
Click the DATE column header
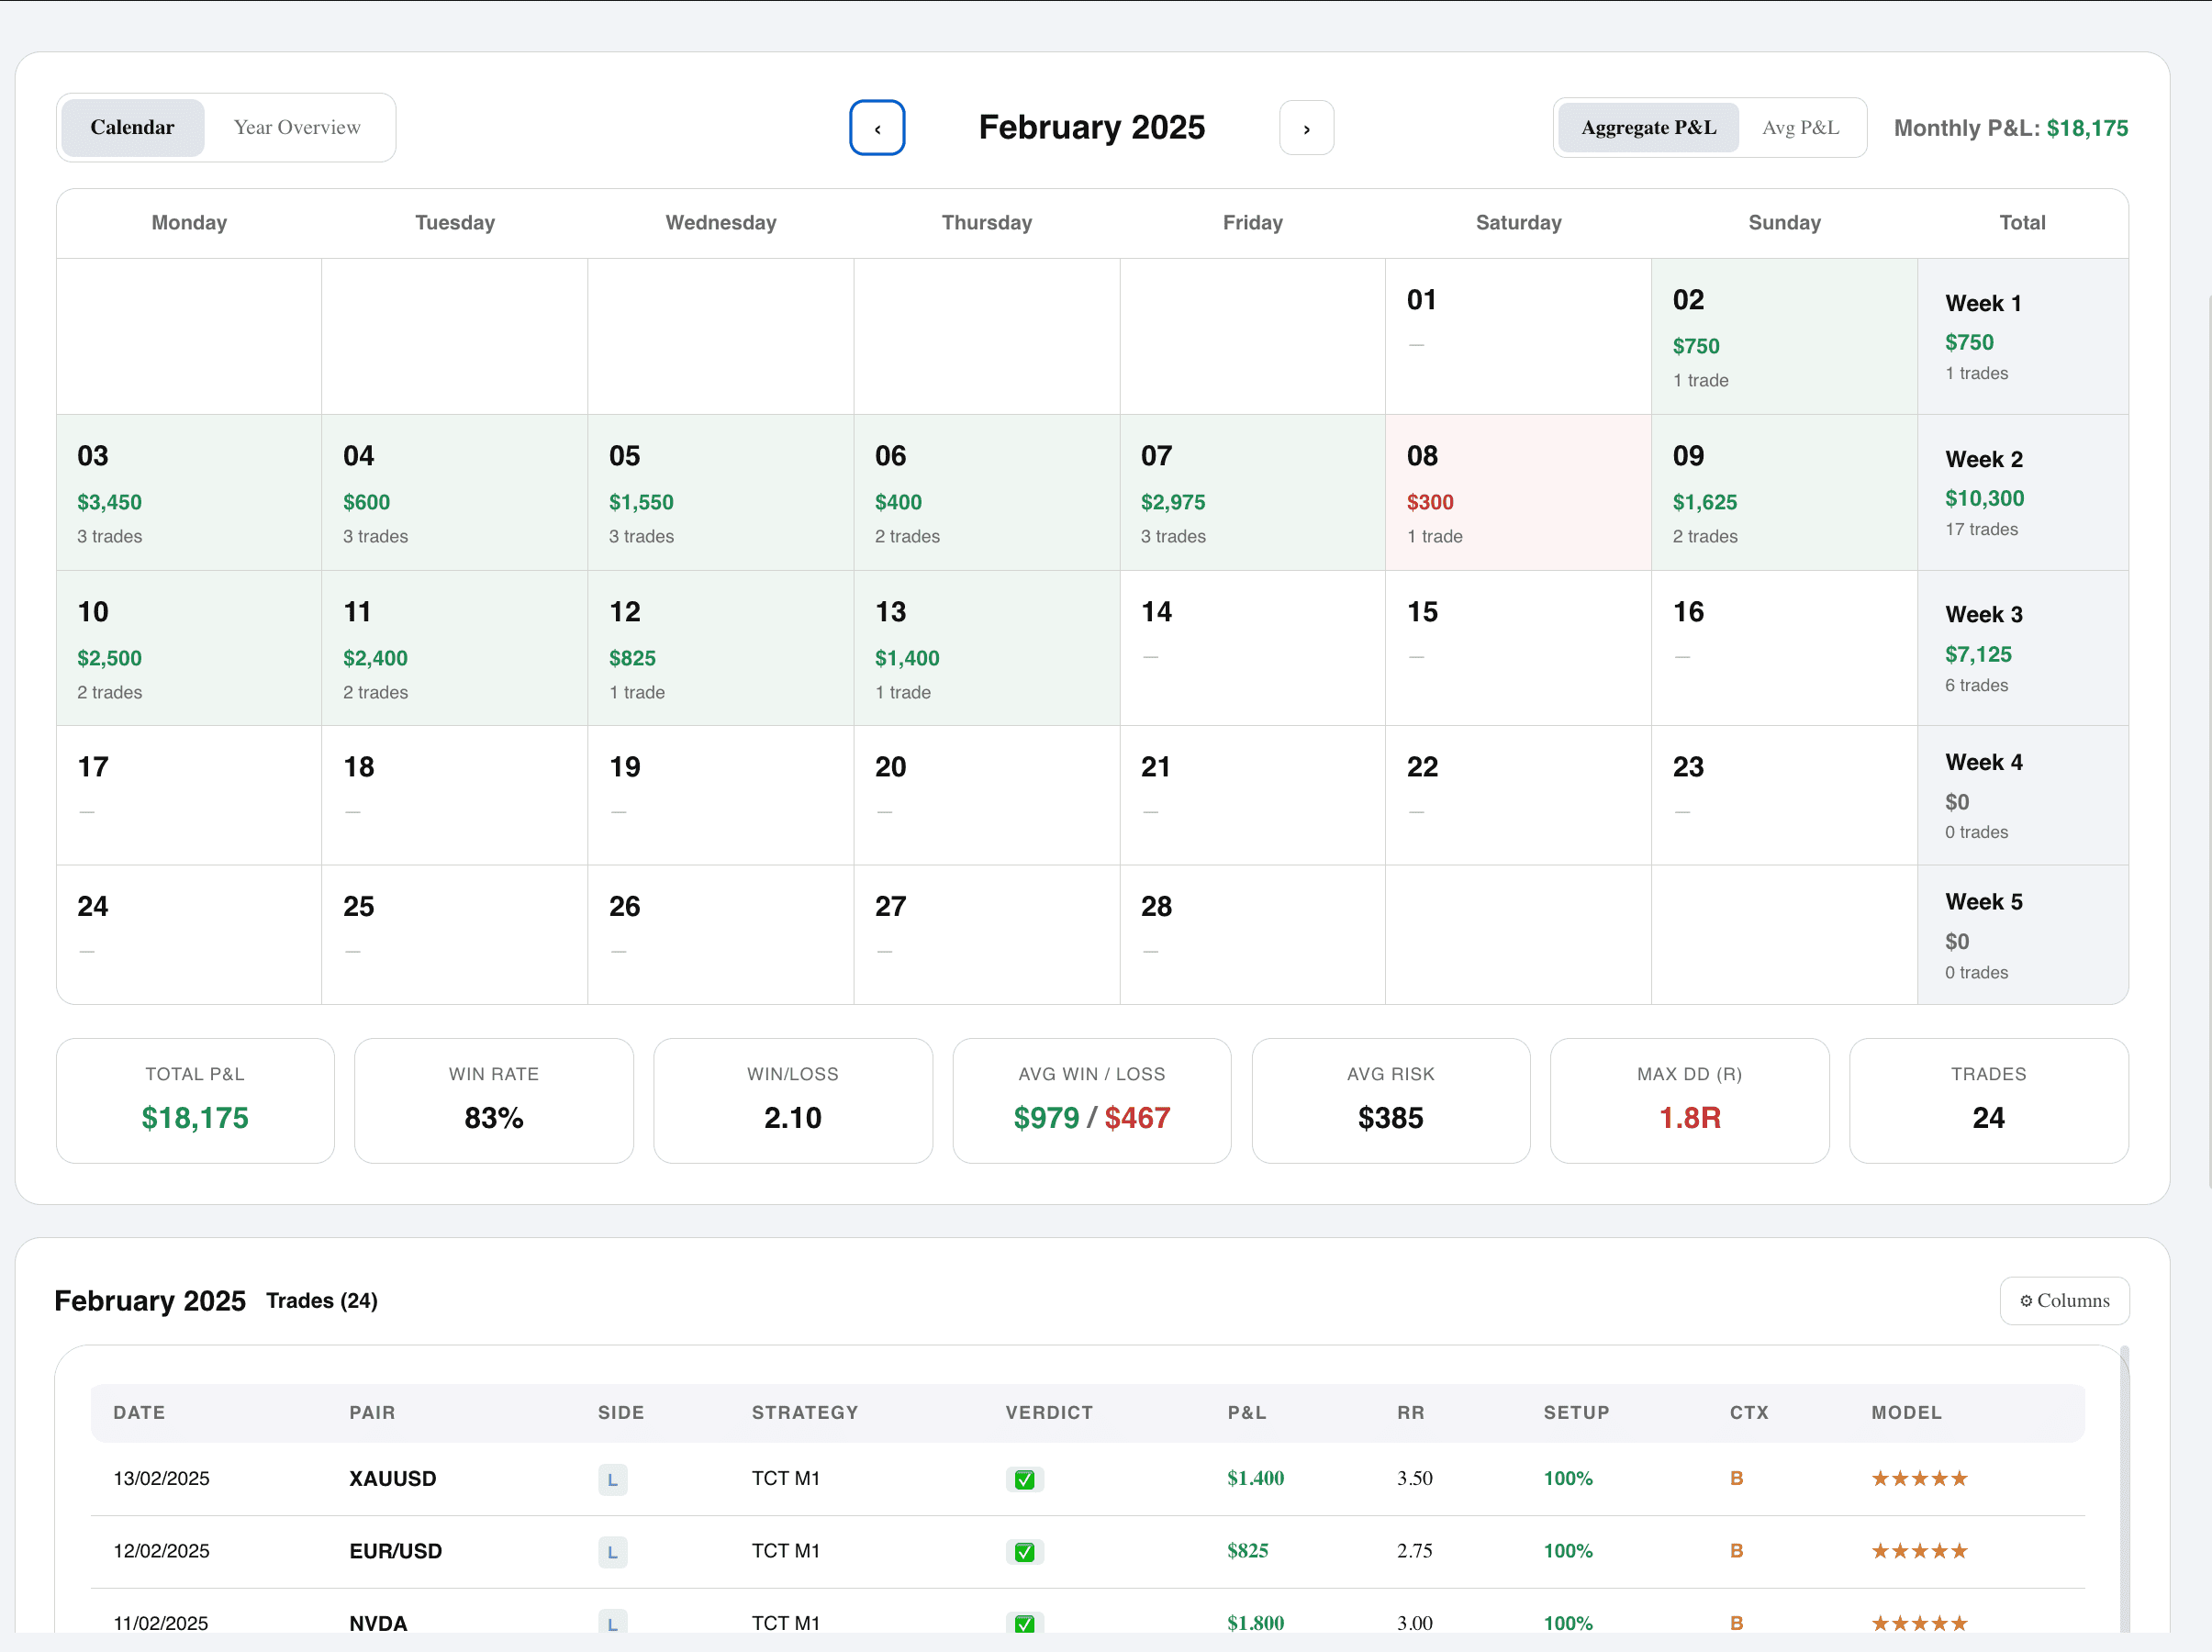pyautogui.click(x=139, y=1413)
